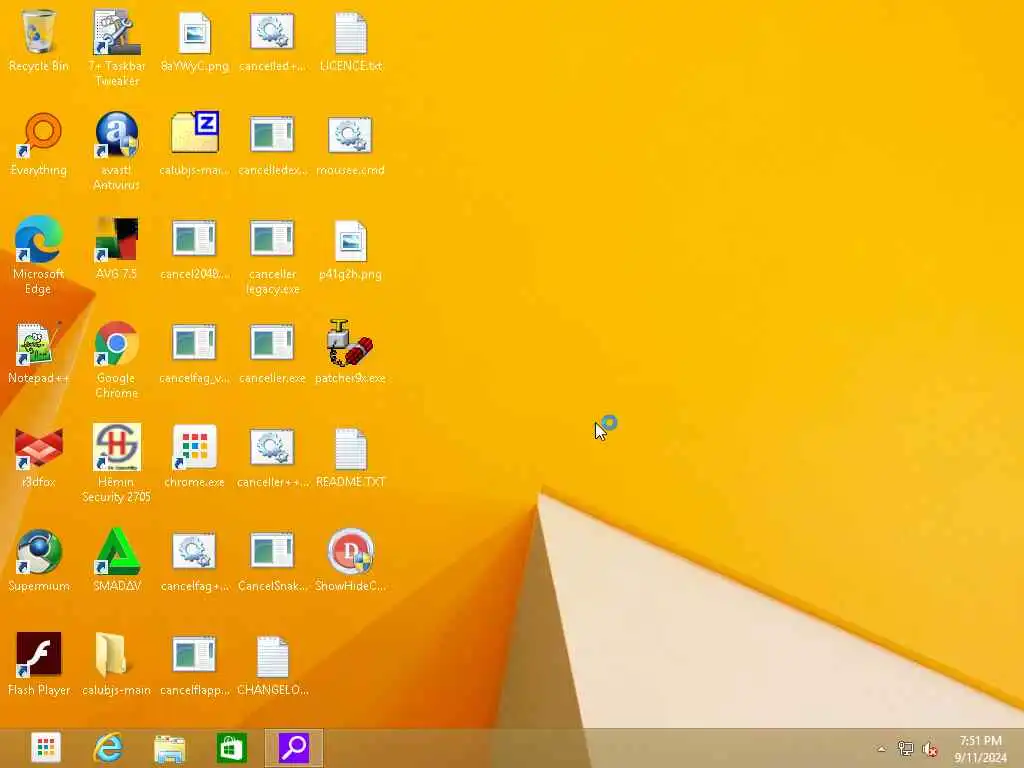Select the calubjs-main zip archive icon
Image resolution: width=1024 pixels, height=768 pixels.
(x=195, y=134)
